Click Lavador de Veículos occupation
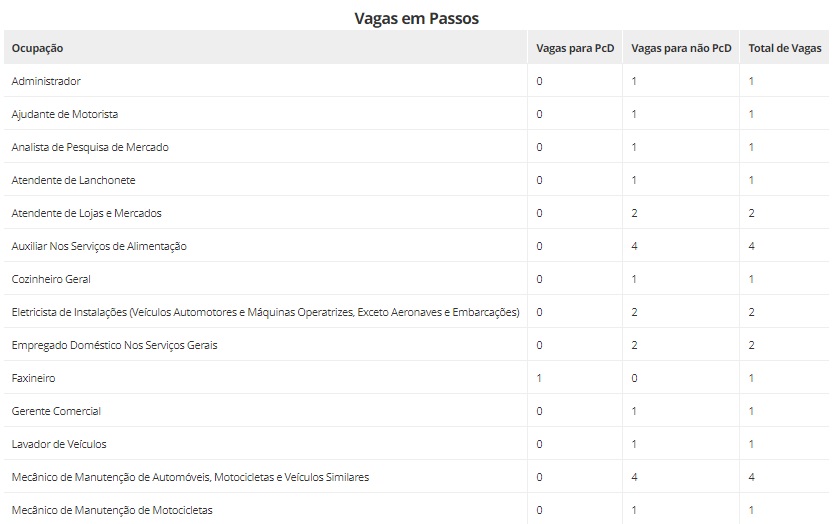Image resolution: width=836 pixels, height=524 pixels. pyautogui.click(x=59, y=445)
